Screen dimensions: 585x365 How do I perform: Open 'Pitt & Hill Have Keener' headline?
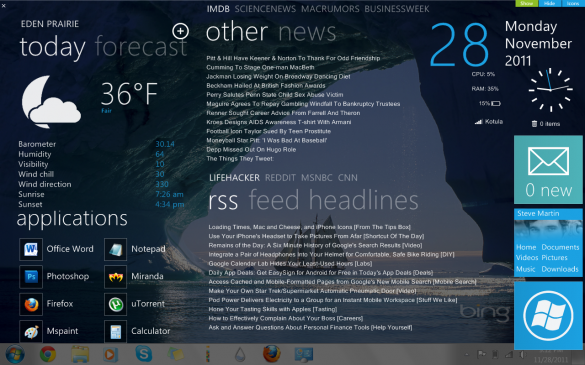coord(293,58)
